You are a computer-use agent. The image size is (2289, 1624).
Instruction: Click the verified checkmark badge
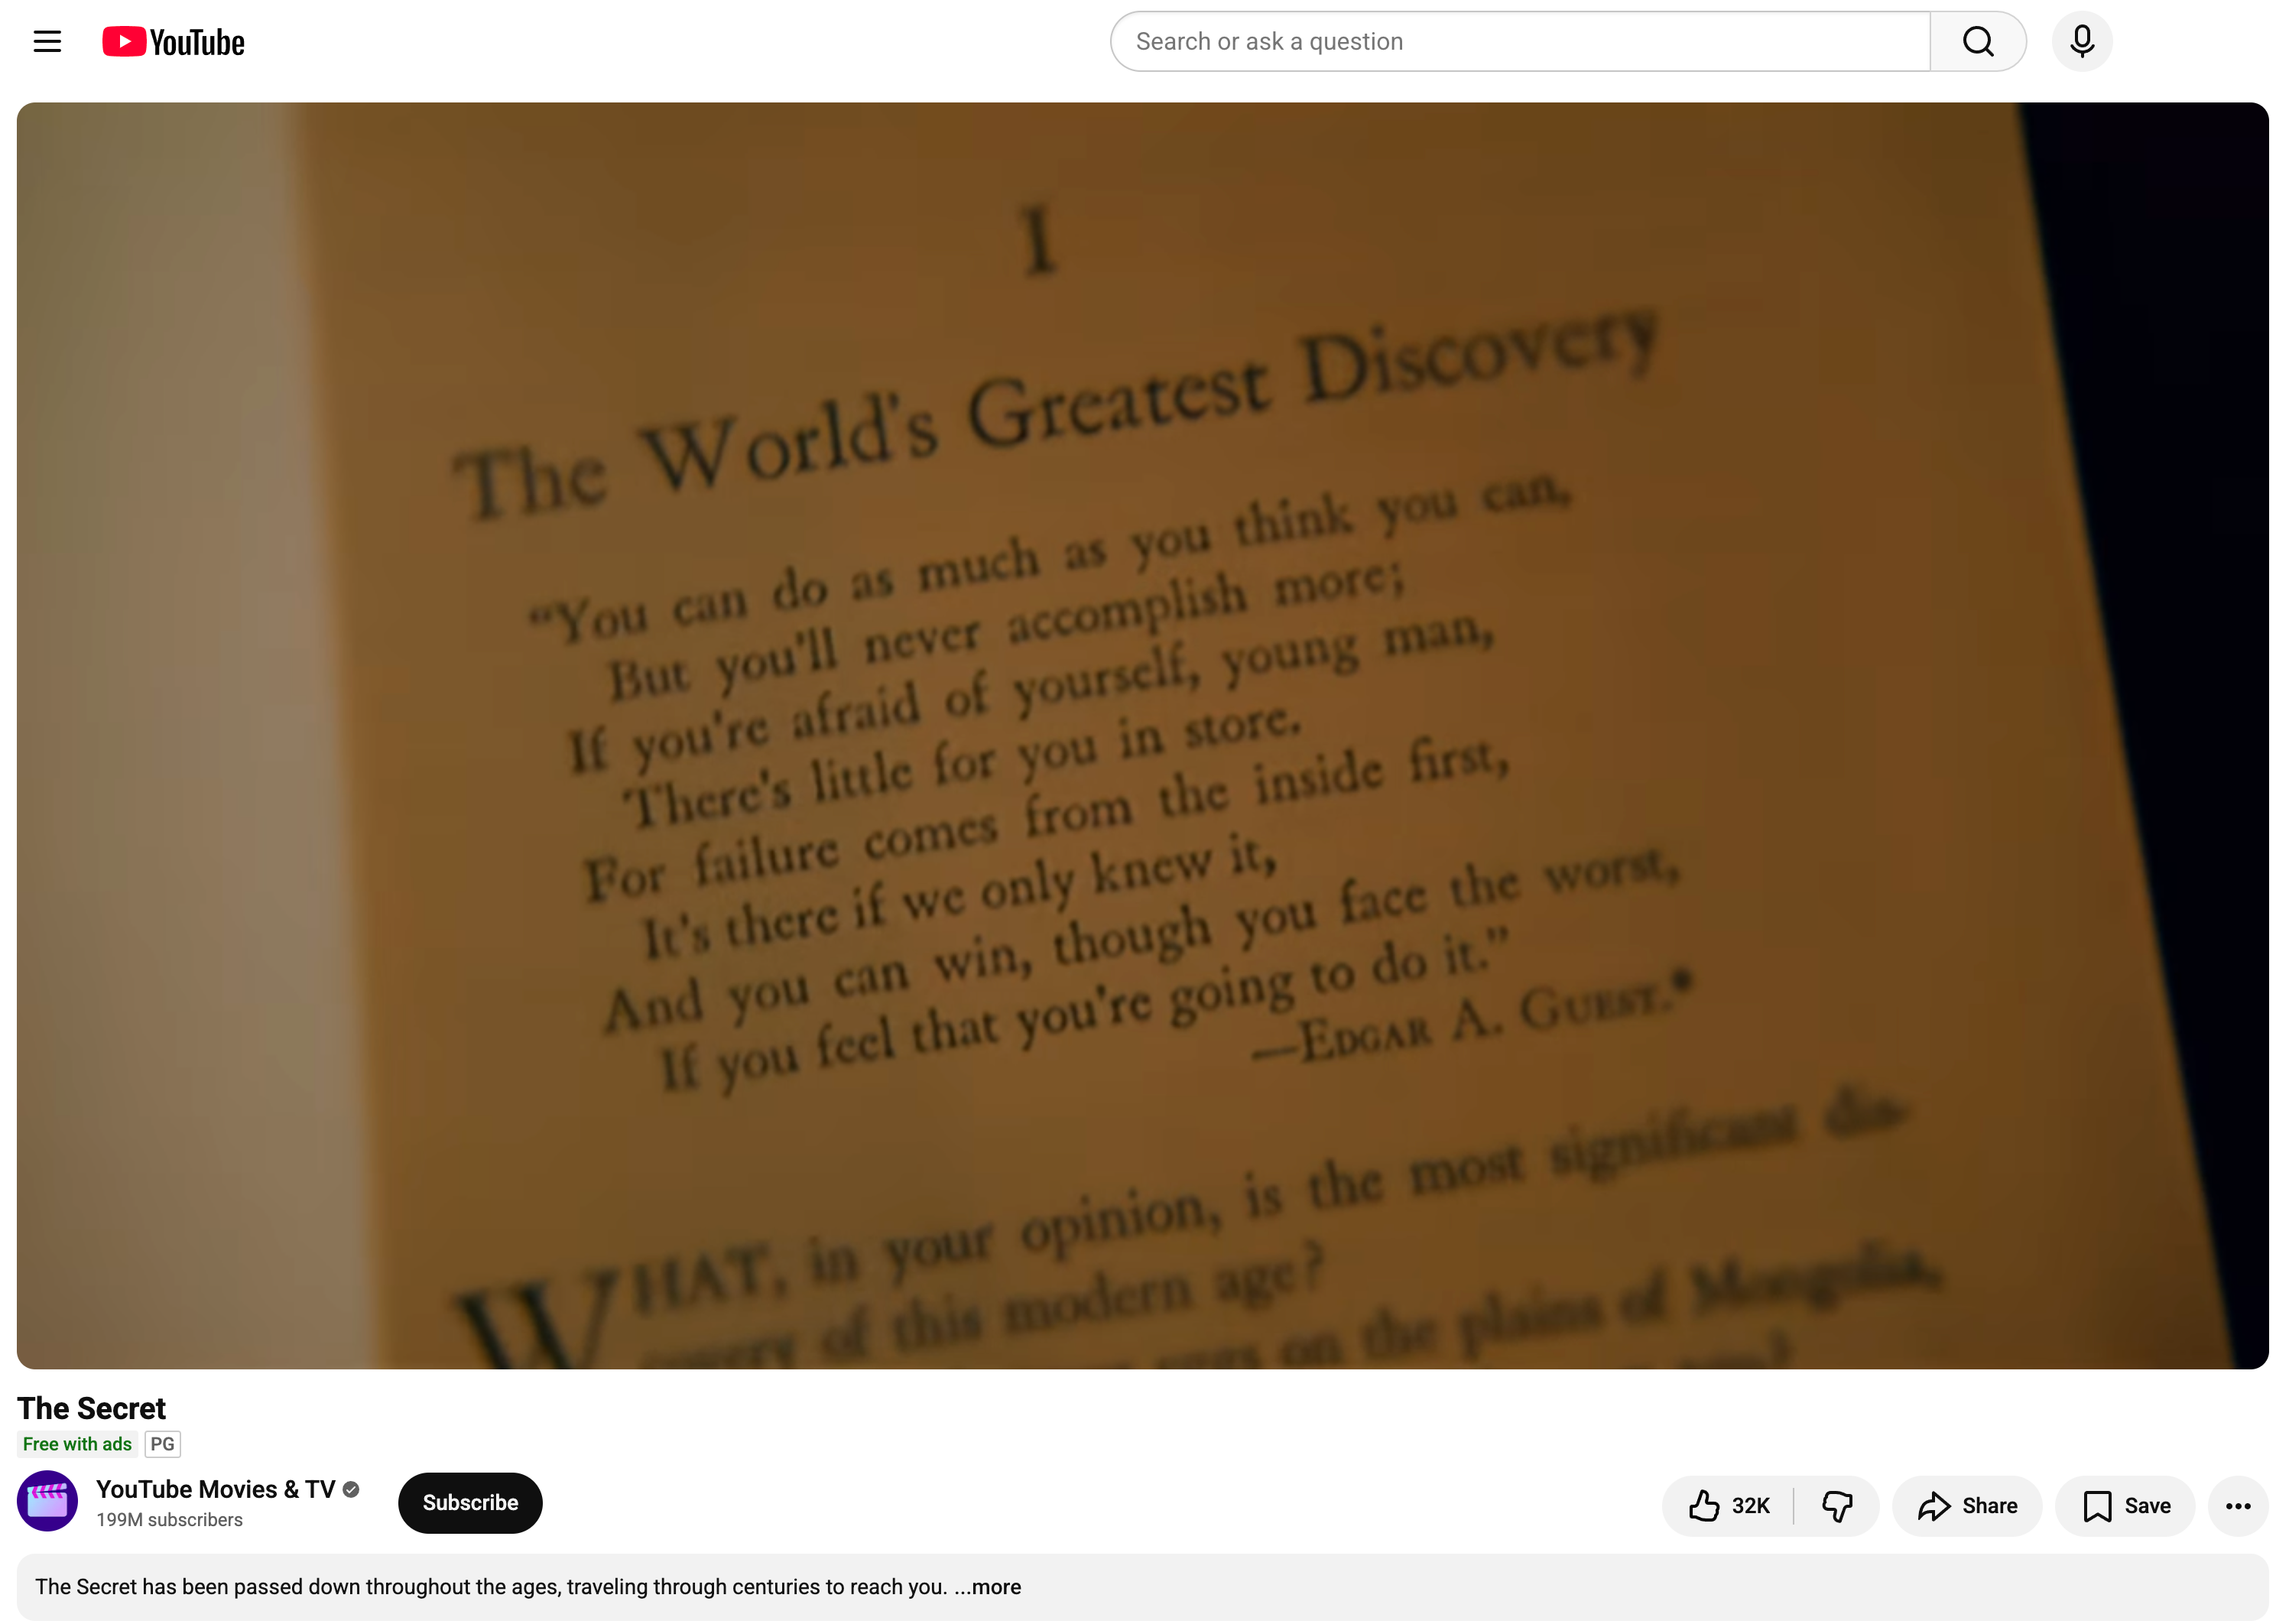click(351, 1489)
